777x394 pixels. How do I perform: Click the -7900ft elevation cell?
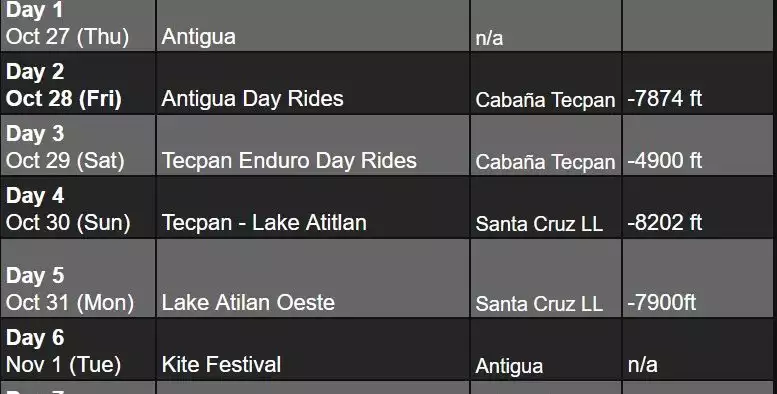click(698, 278)
